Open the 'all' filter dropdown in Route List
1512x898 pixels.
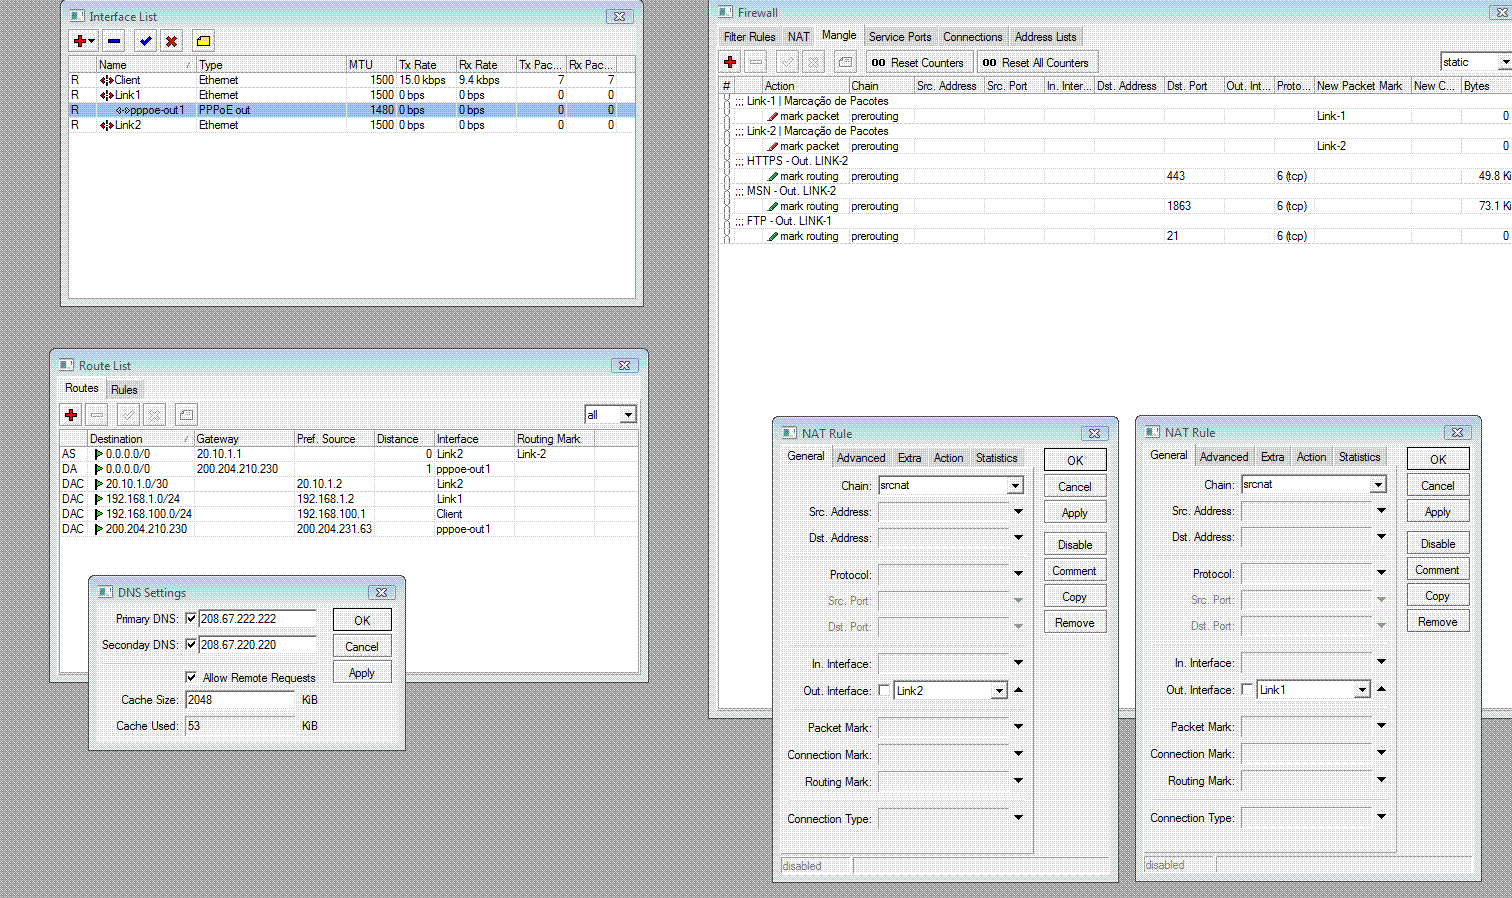[x=628, y=415]
